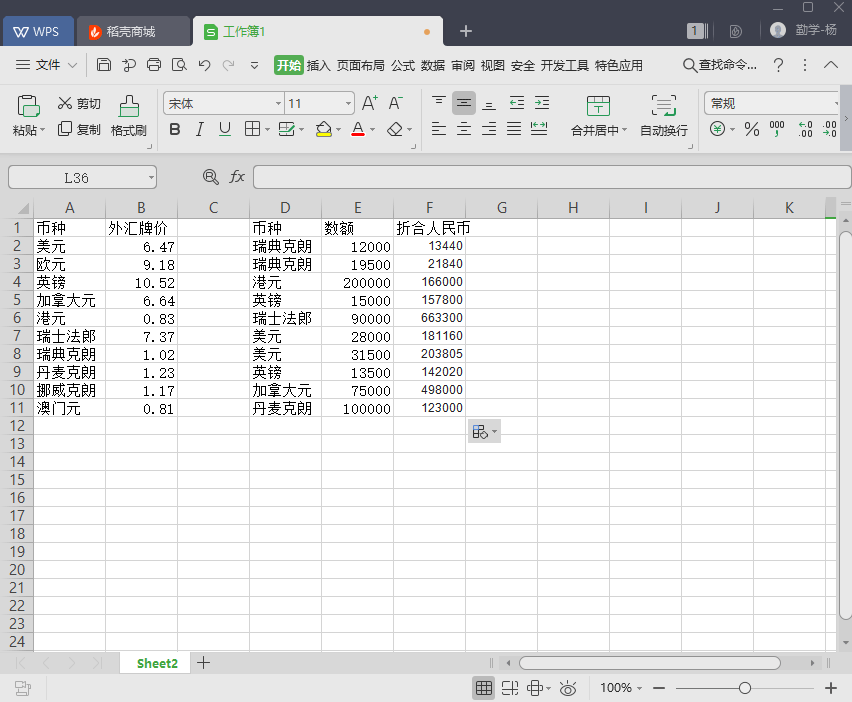
Task: Justify text alignment
Action: tap(514, 129)
